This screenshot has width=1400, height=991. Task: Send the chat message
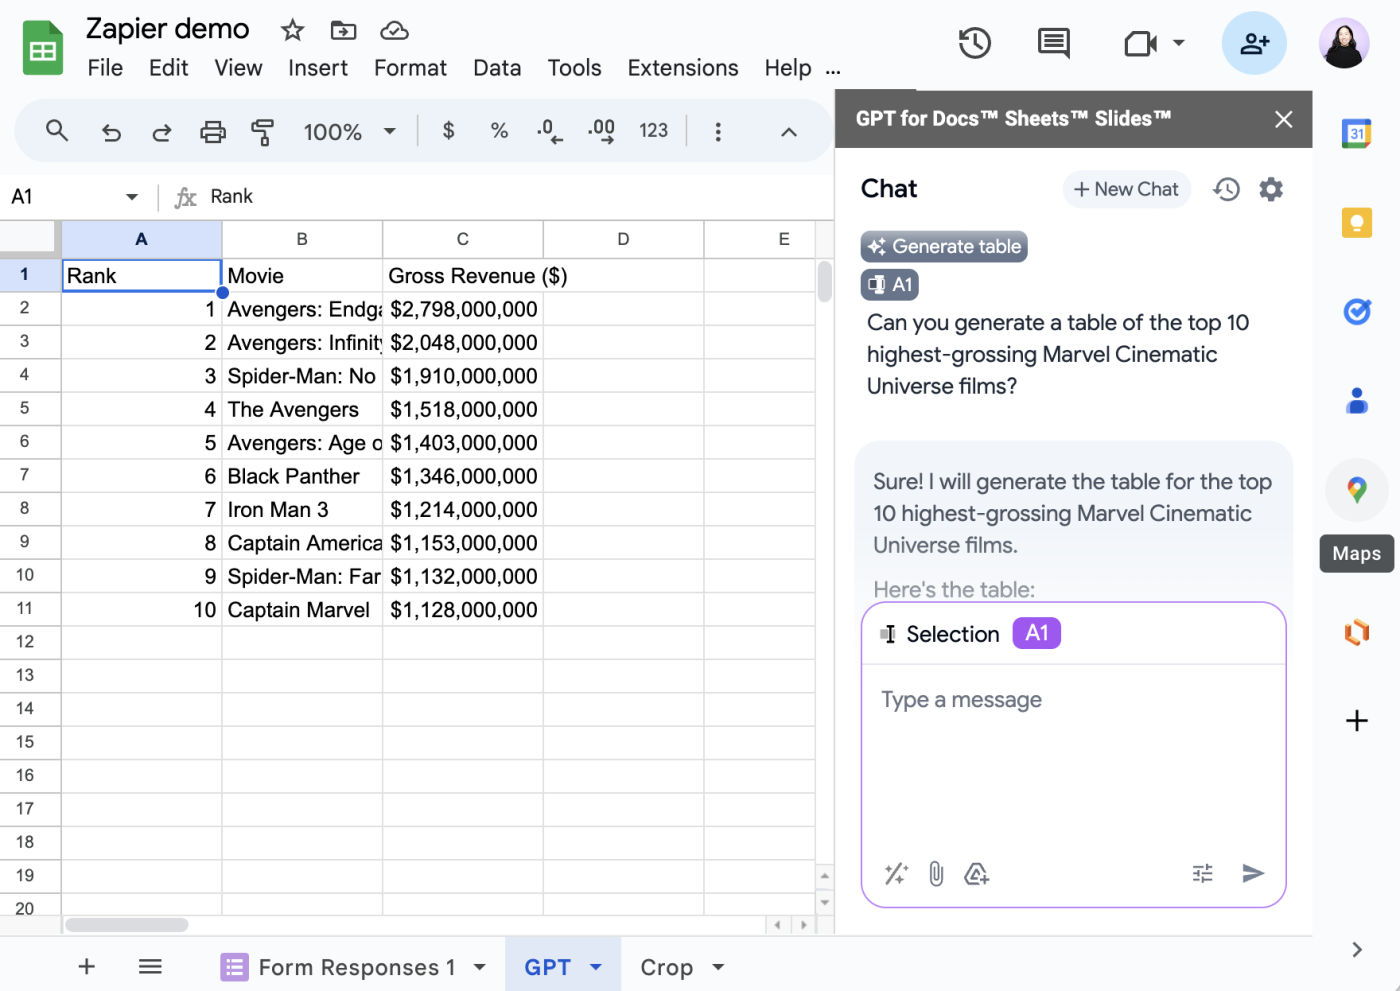click(x=1253, y=874)
